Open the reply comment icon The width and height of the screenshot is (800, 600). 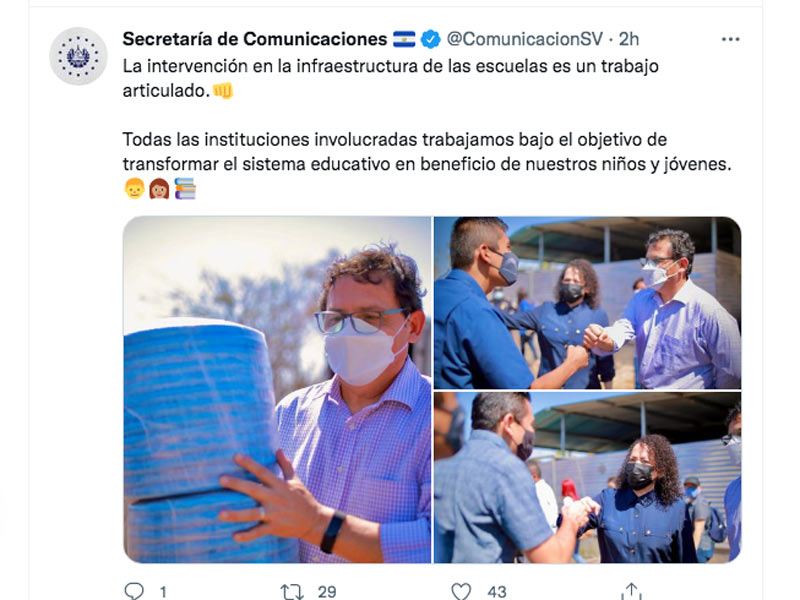tap(134, 591)
